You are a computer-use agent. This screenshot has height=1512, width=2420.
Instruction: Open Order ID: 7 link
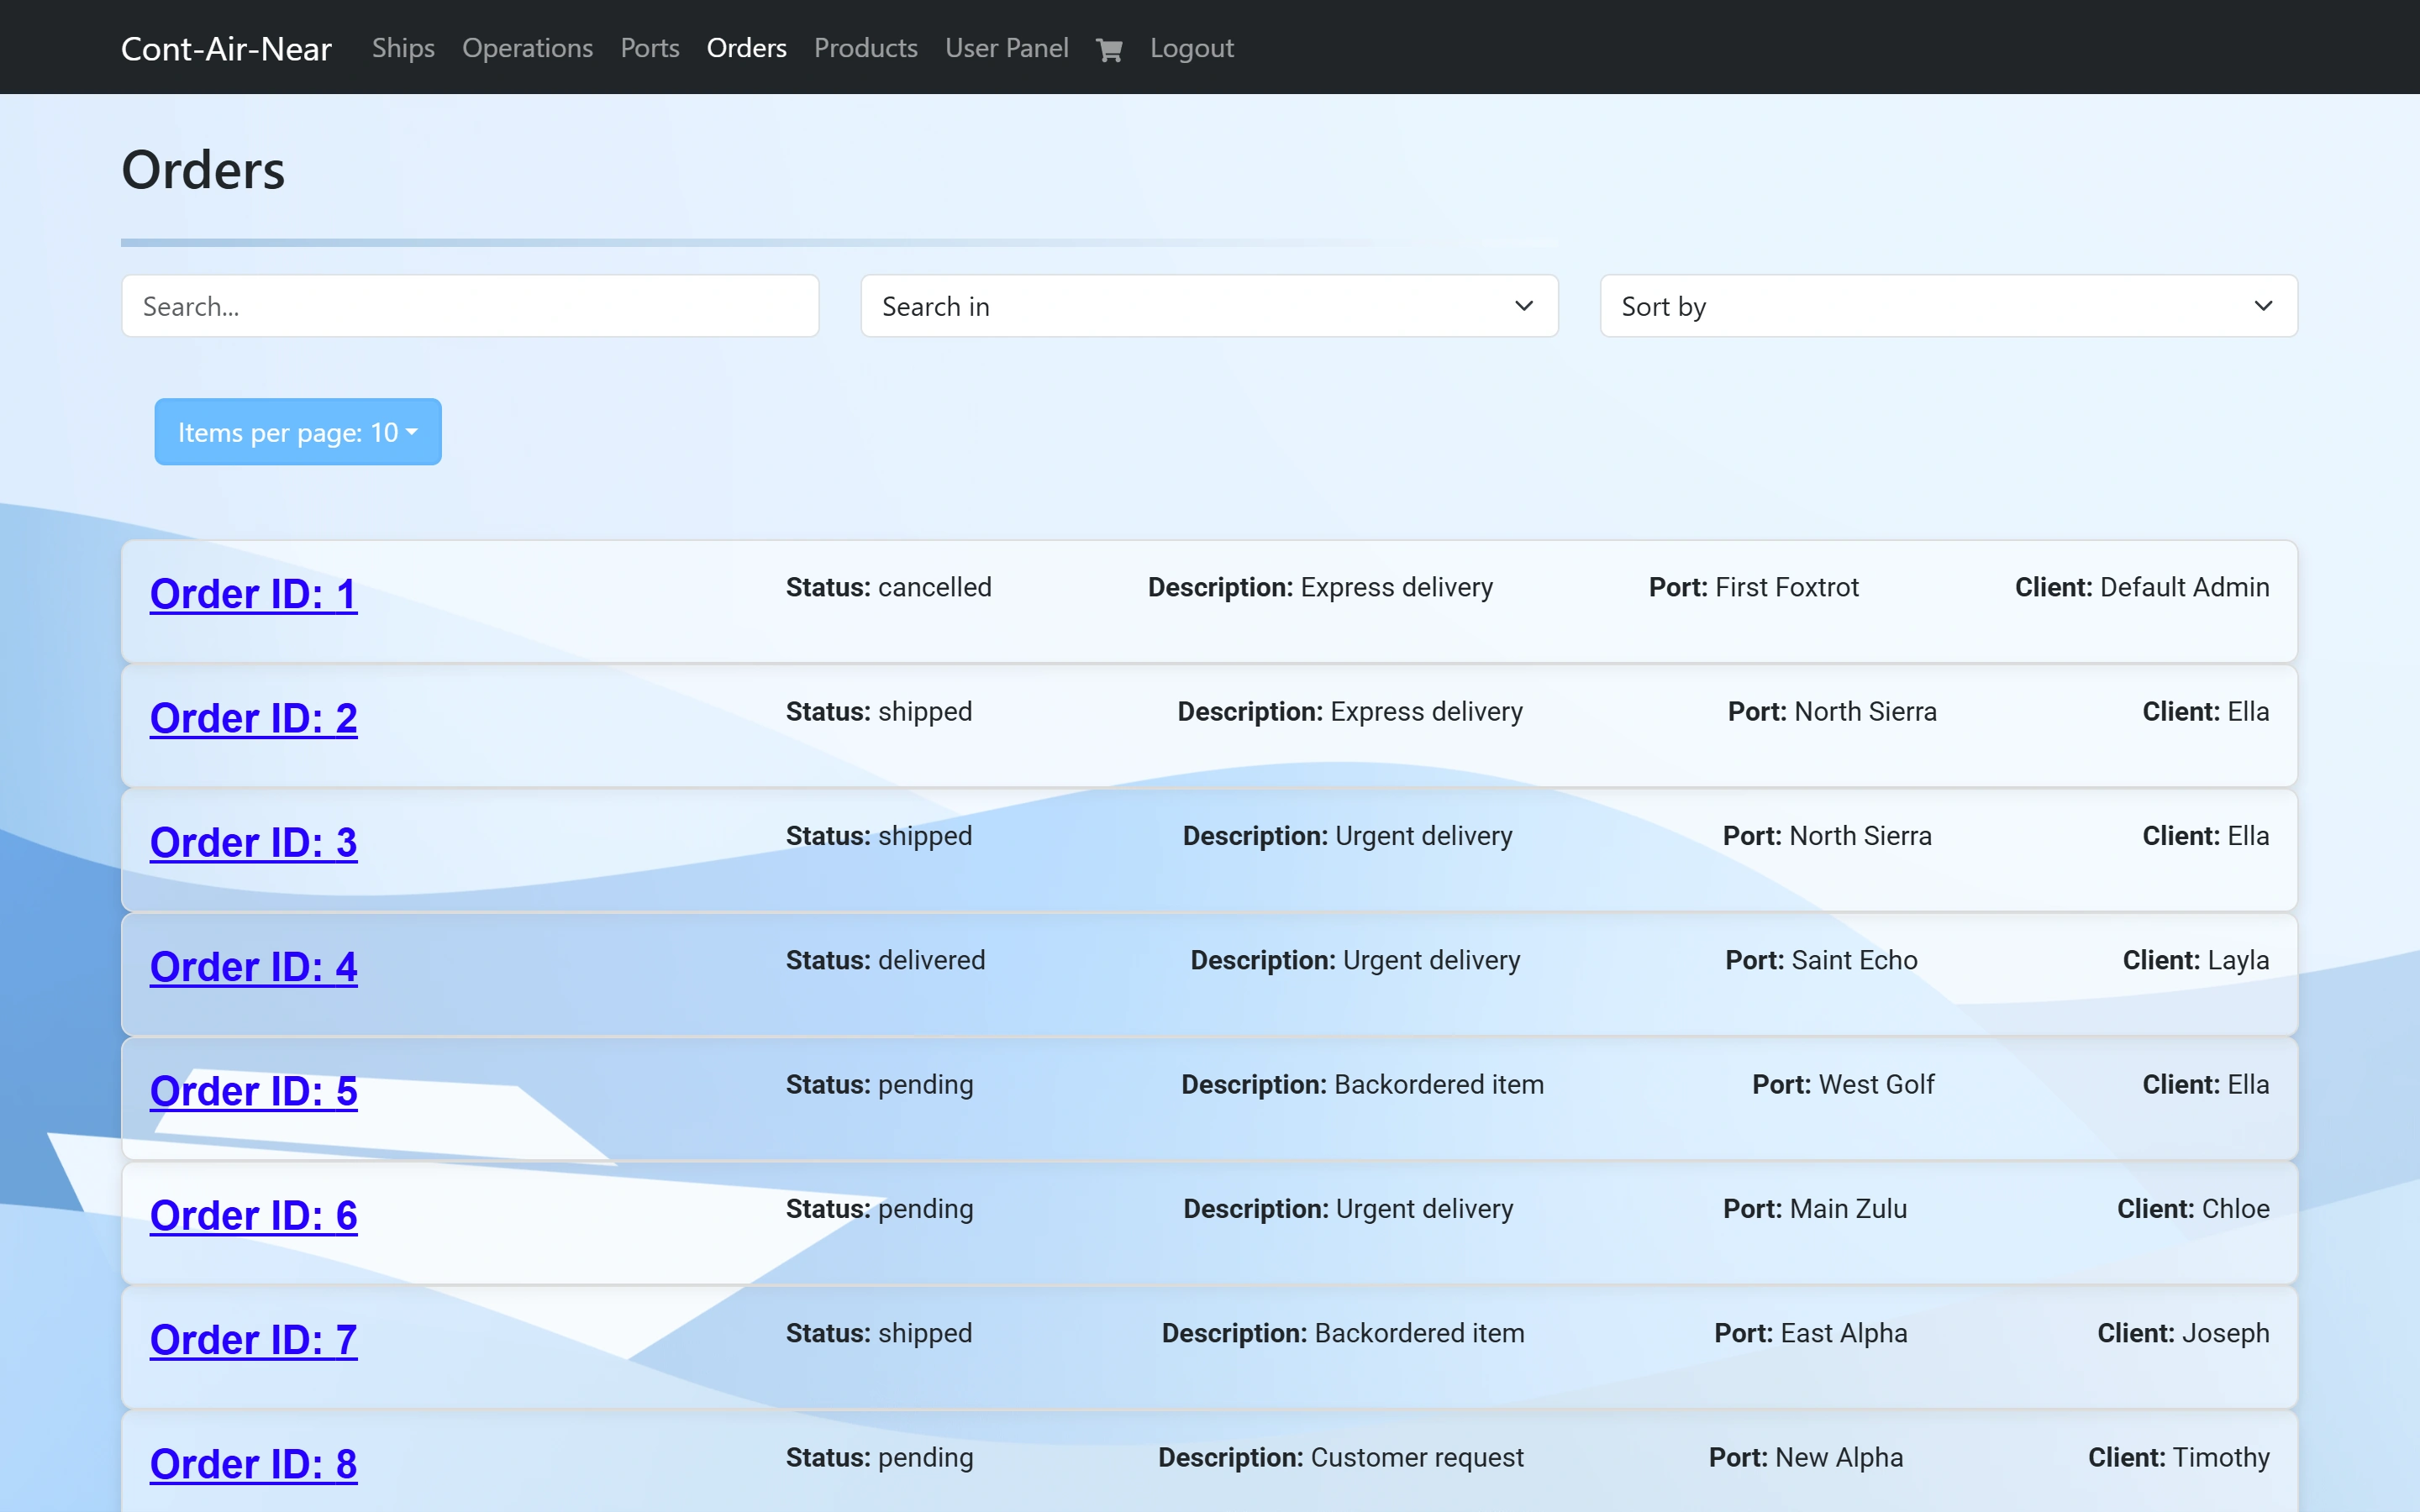point(253,1340)
